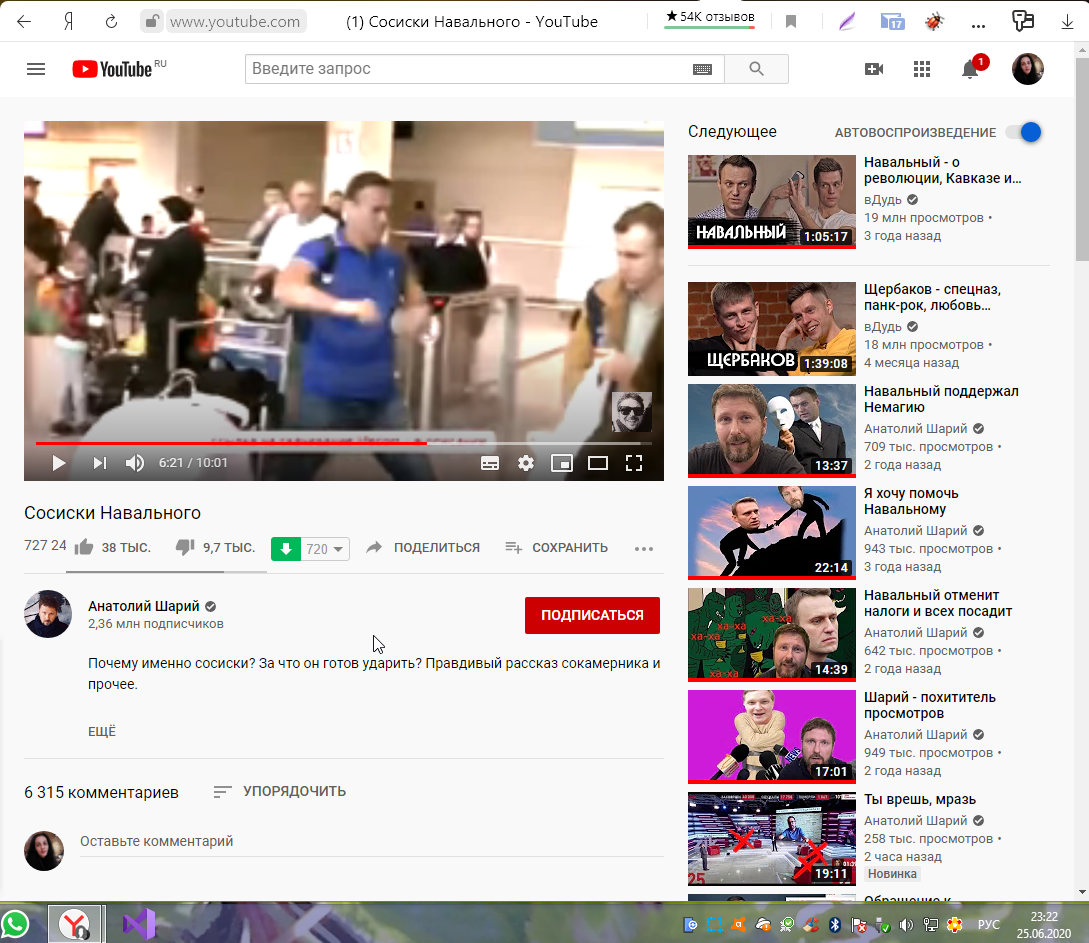Open Навальный - о революции video thumbnail
This screenshot has height=943, width=1089.
pos(772,201)
